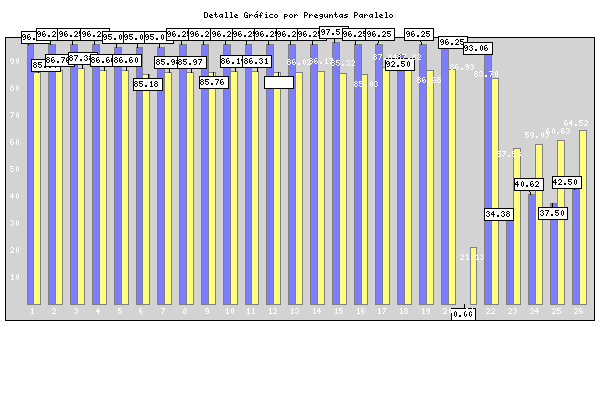The height and width of the screenshot is (400, 600).
Task: Click the yellow bar for question 26
Action: [x=583, y=217]
